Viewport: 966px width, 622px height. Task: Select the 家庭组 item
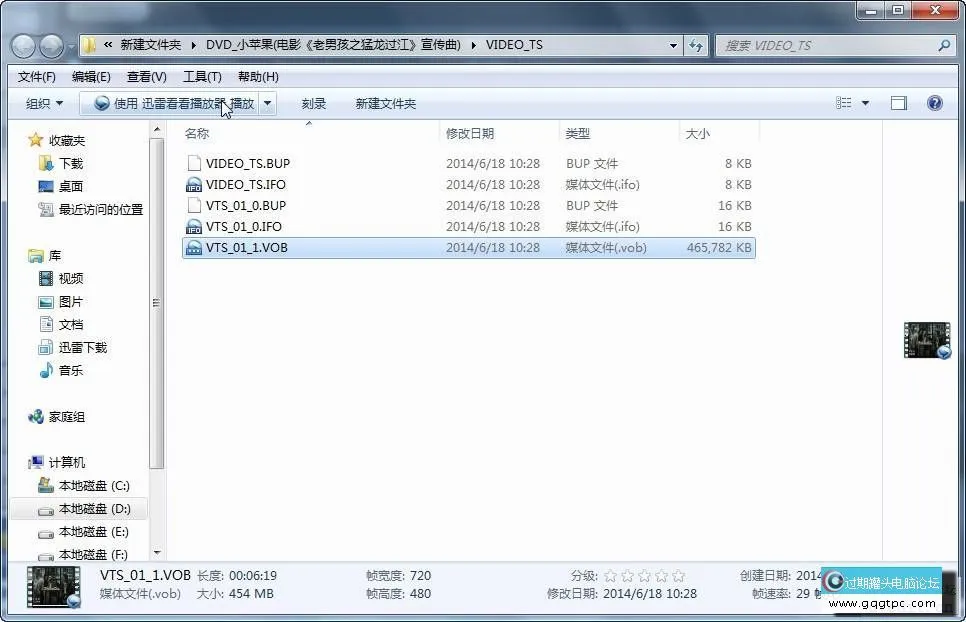click(x=68, y=417)
